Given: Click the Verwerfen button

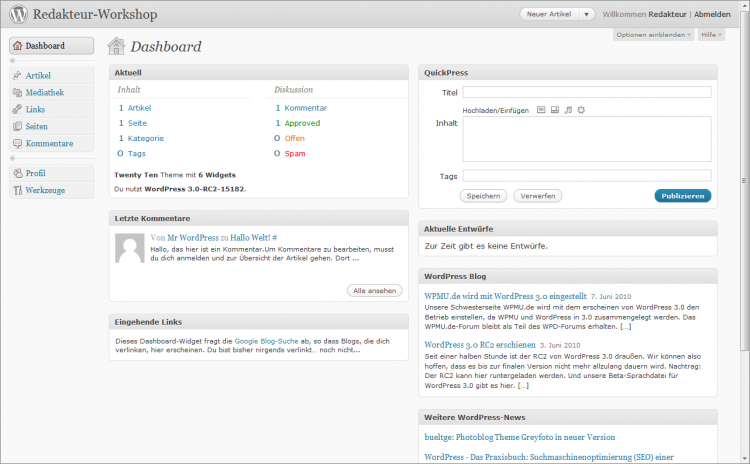Looking at the screenshot, I should [x=538, y=196].
